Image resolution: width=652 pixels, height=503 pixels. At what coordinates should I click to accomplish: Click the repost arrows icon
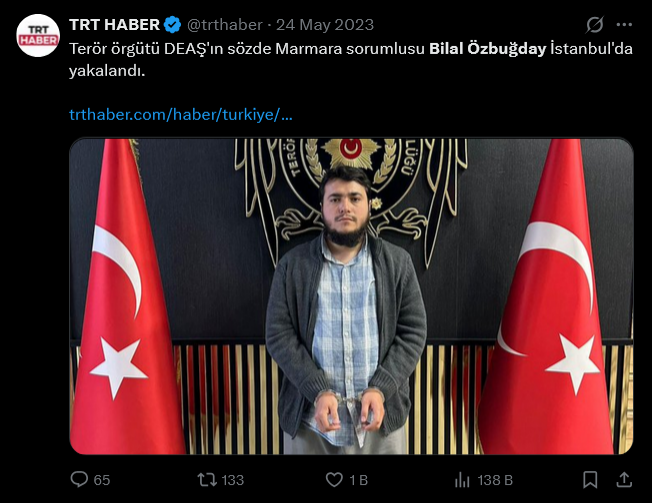[207, 480]
